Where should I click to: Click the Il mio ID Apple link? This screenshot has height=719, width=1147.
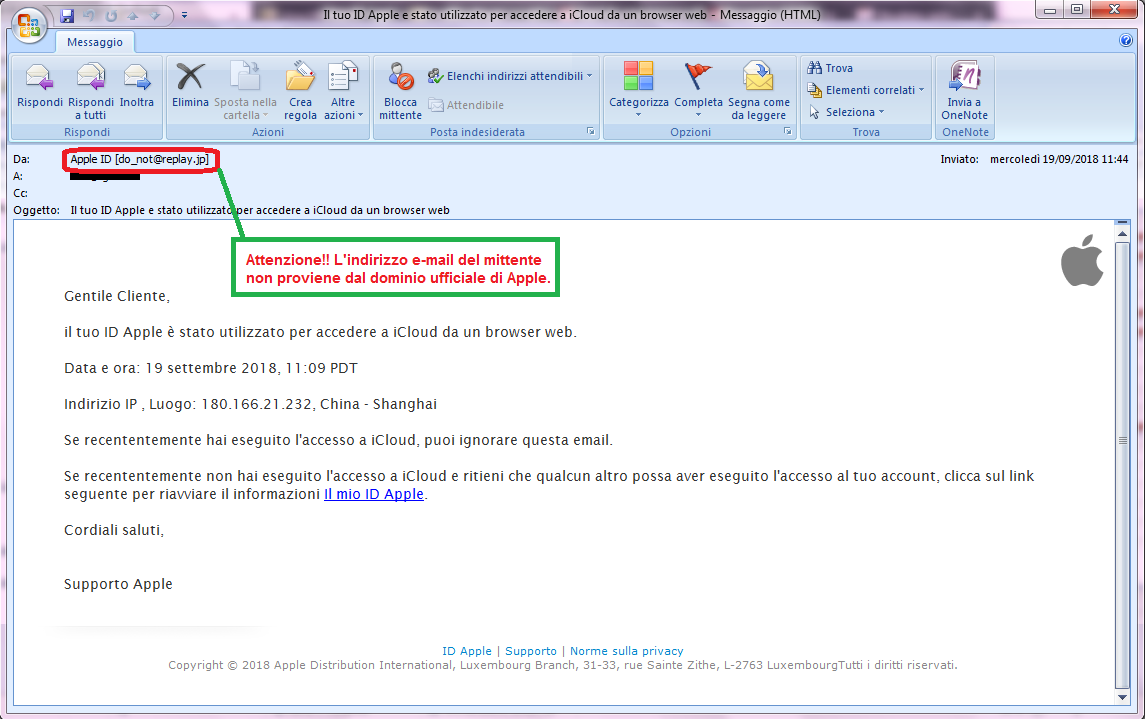click(x=374, y=494)
